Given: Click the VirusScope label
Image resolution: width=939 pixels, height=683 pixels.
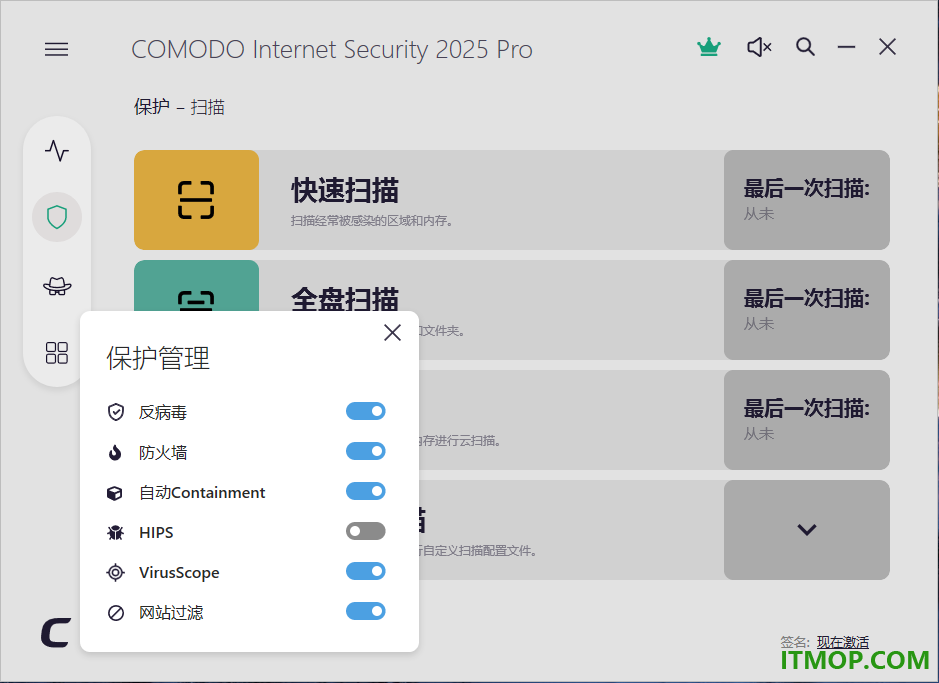Looking at the screenshot, I should tap(179, 573).
